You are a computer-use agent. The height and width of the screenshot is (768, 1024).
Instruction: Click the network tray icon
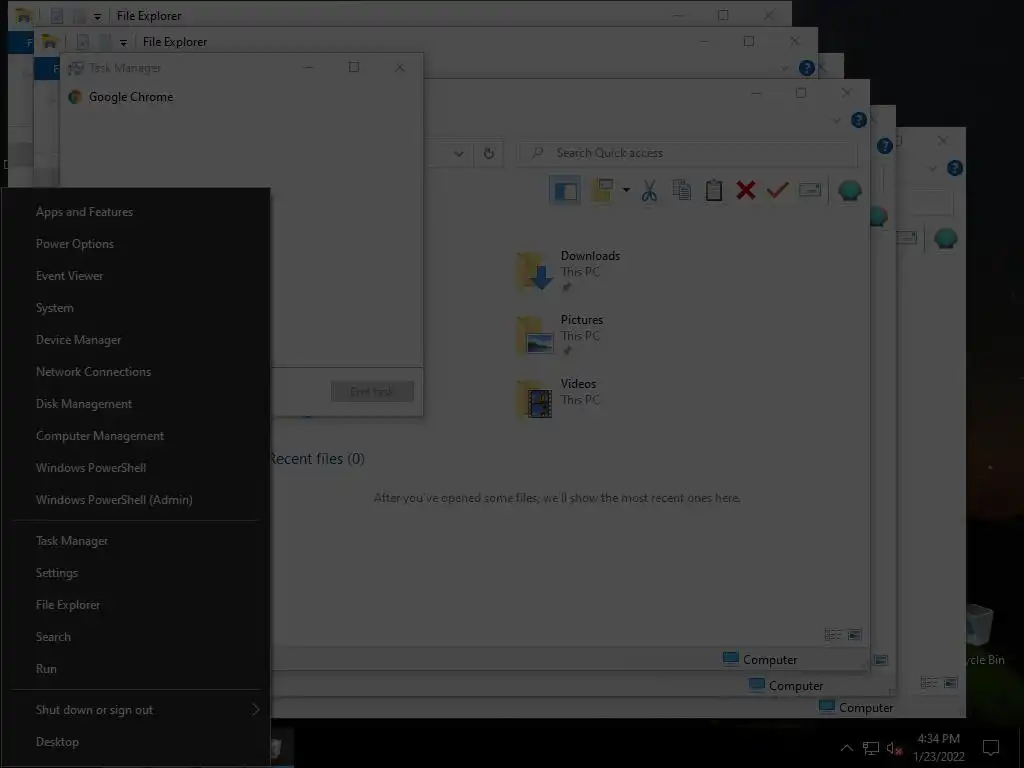point(871,748)
